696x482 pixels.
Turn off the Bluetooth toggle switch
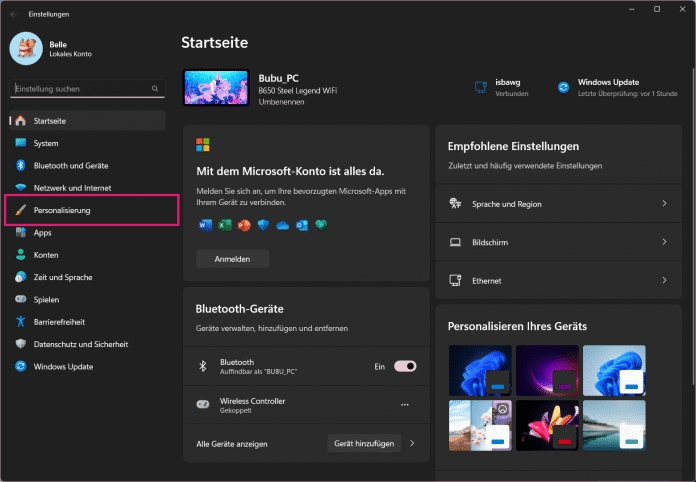tap(405, 367)
